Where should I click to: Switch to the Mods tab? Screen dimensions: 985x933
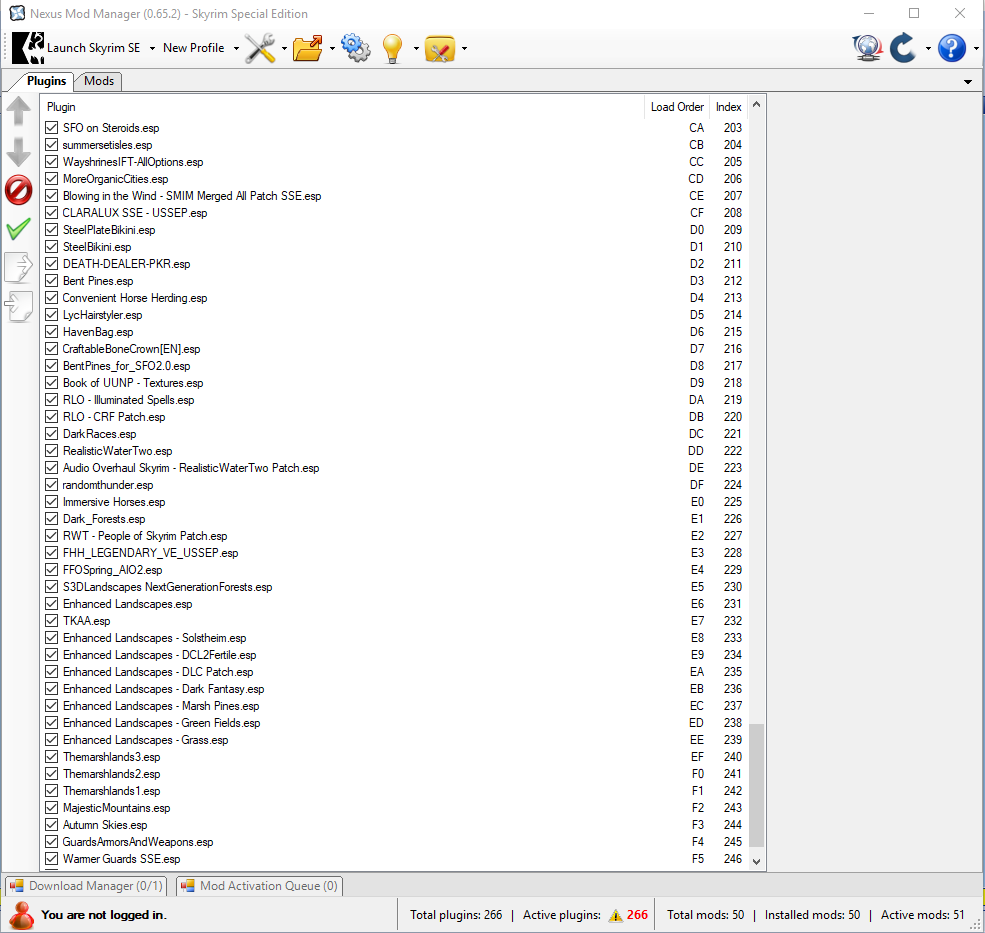[x=99, y=81]
